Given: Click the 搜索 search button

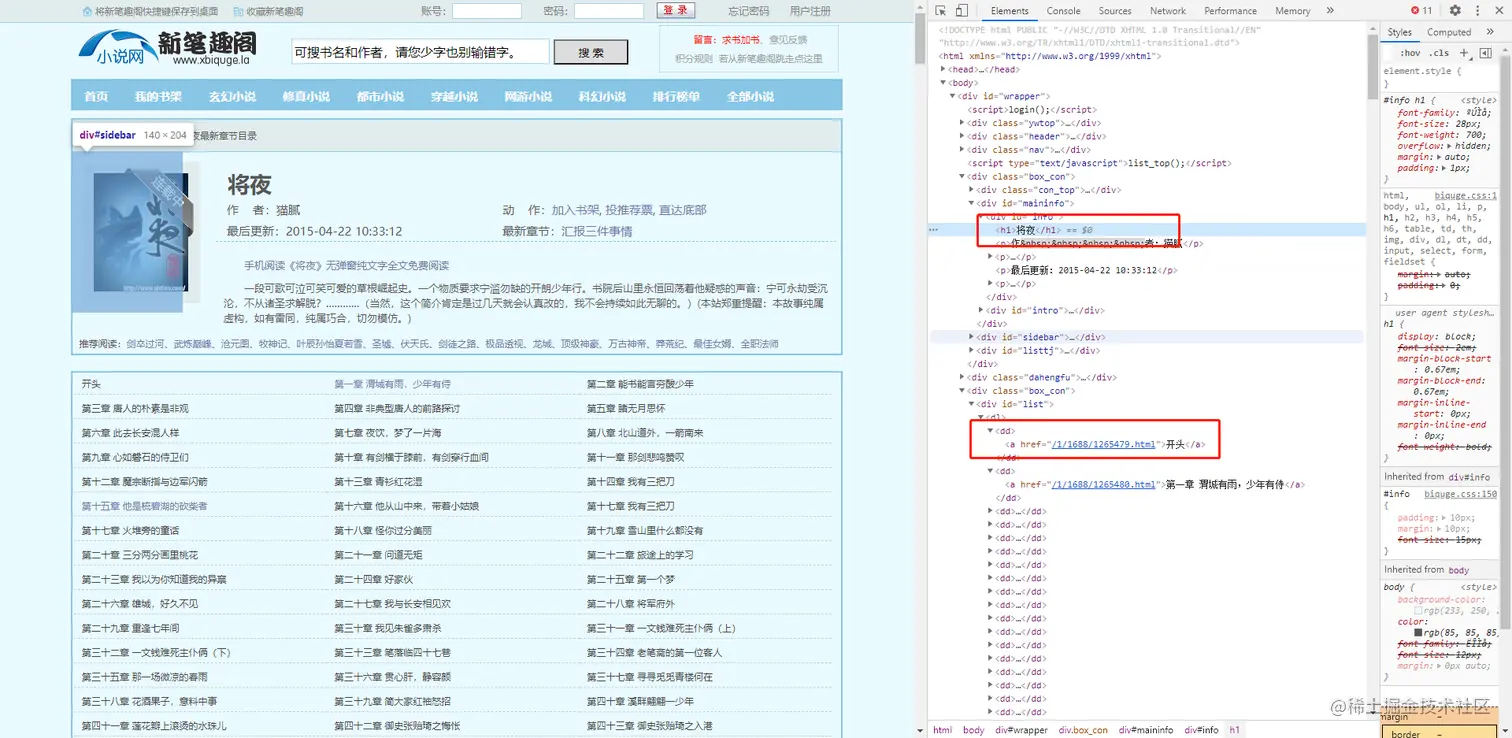Looking at the screenshot, I should [x=591, y=52].
